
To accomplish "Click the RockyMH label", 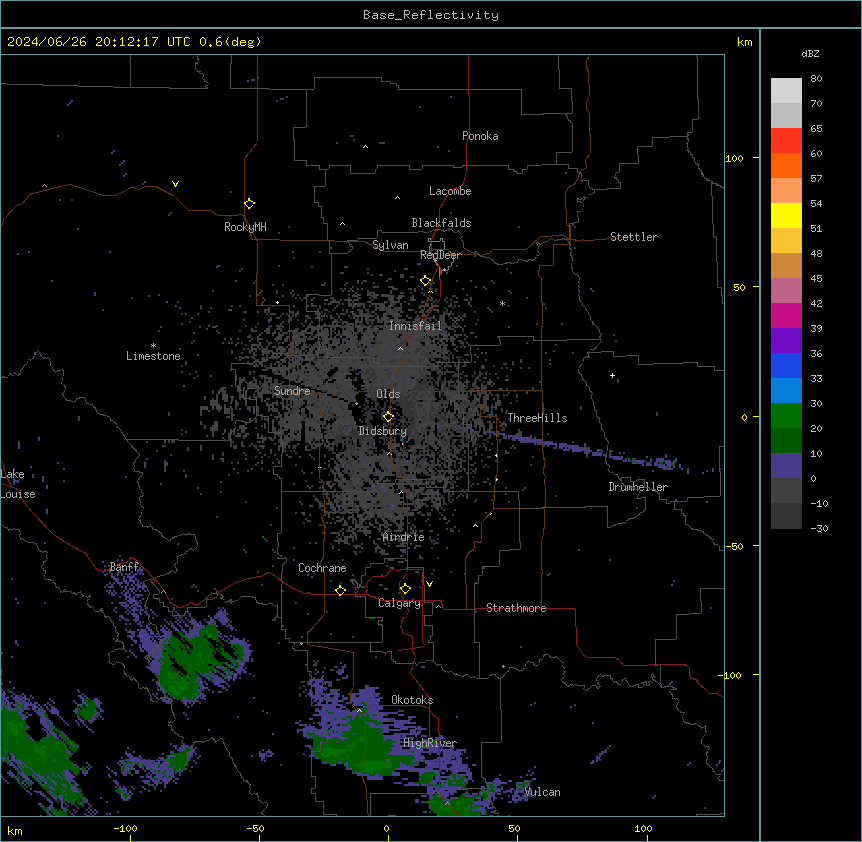I will 245,227.
